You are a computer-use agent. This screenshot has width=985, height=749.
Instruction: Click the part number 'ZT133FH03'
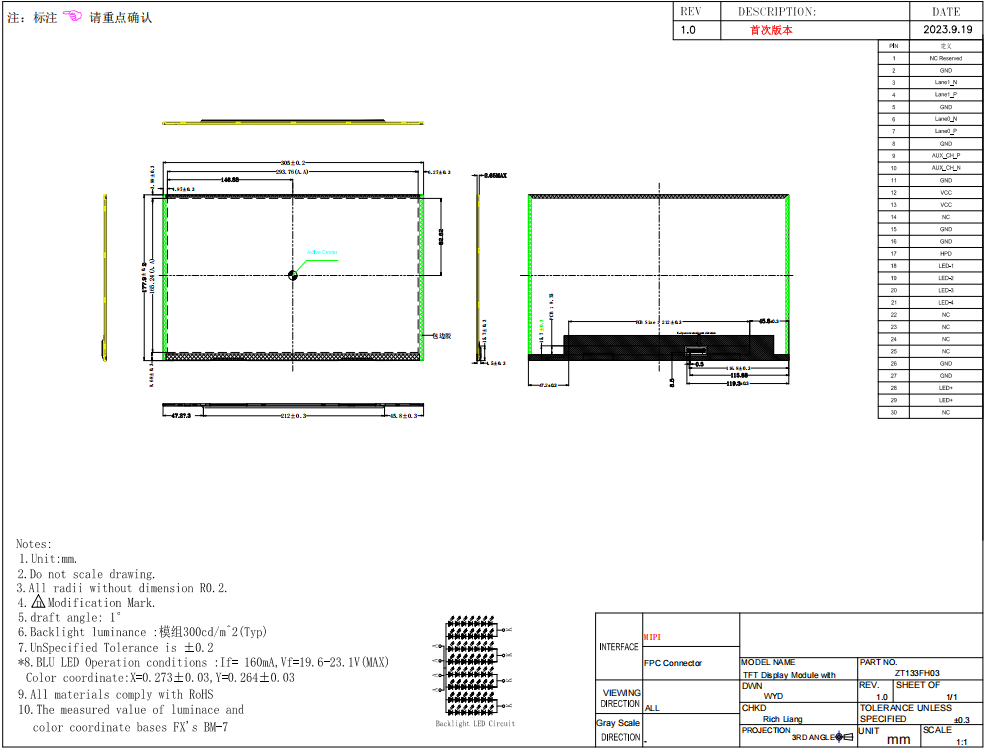point(917,673)
